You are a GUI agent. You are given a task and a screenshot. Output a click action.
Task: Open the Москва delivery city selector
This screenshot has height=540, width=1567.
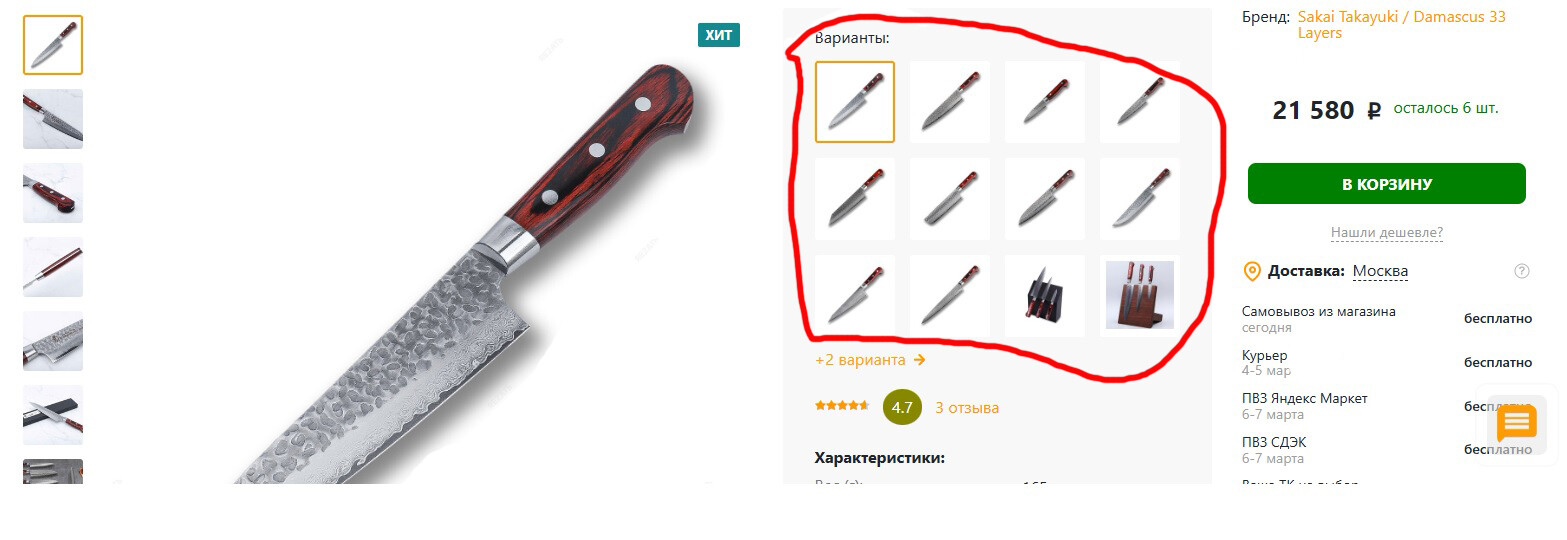point(1380,271)
